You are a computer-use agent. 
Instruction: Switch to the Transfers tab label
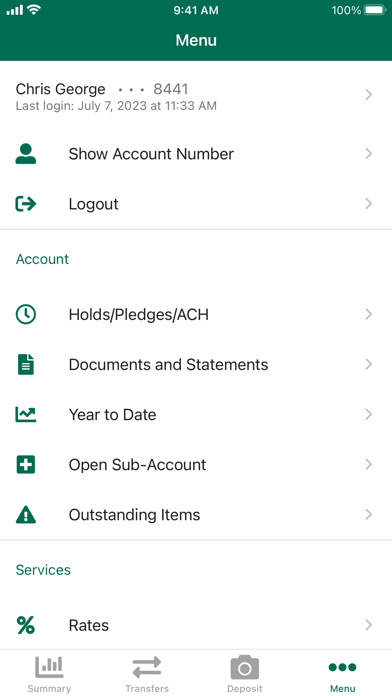[147, 688]
